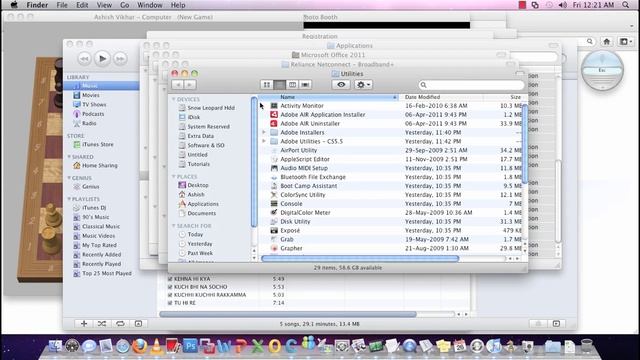Click the Utilities search field
The width and height of the screenshot is (640, 360).
[x=471, y=85]
